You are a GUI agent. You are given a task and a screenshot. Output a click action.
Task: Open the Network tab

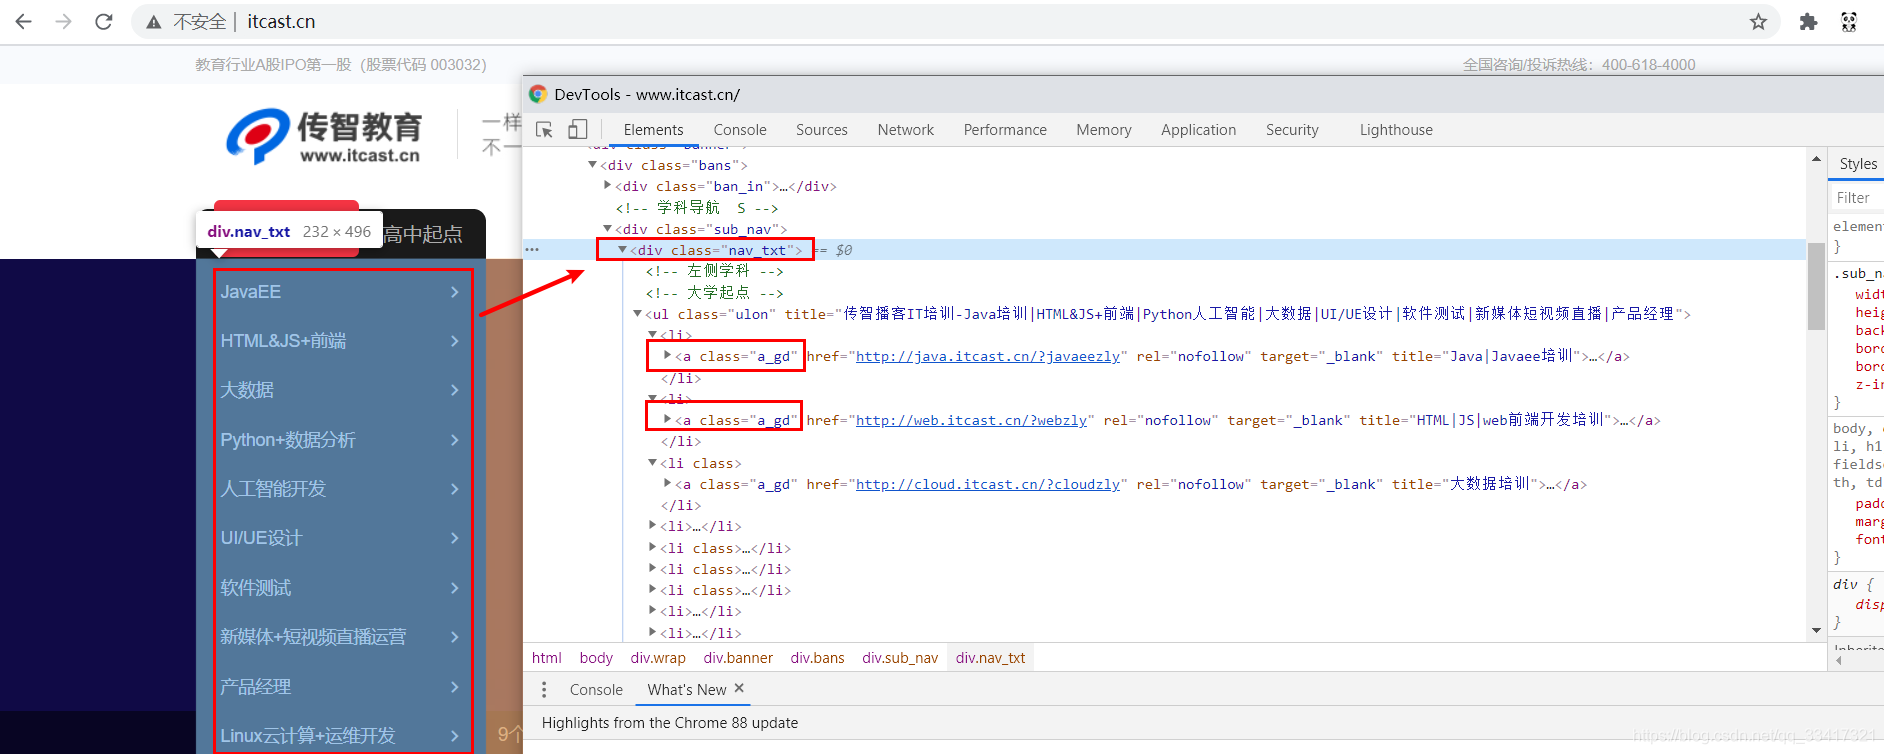[x=906, y=130]
